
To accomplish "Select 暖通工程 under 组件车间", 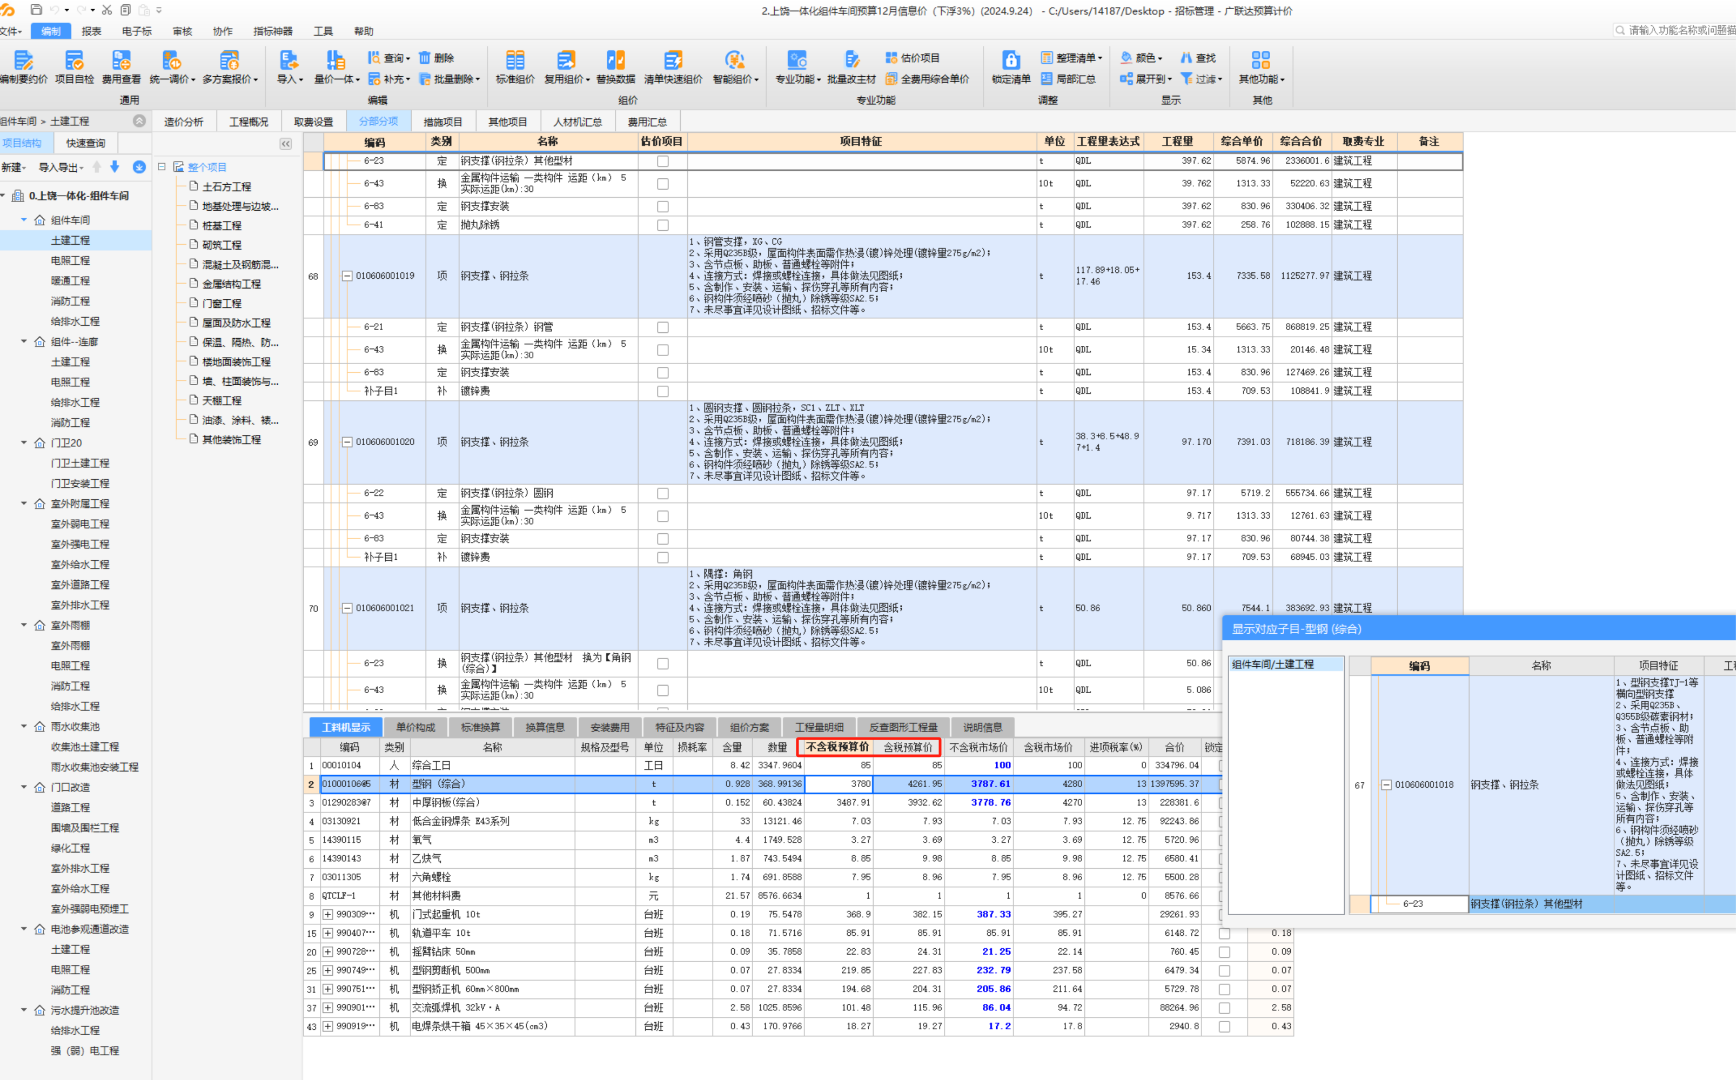I will coord(70,281).
